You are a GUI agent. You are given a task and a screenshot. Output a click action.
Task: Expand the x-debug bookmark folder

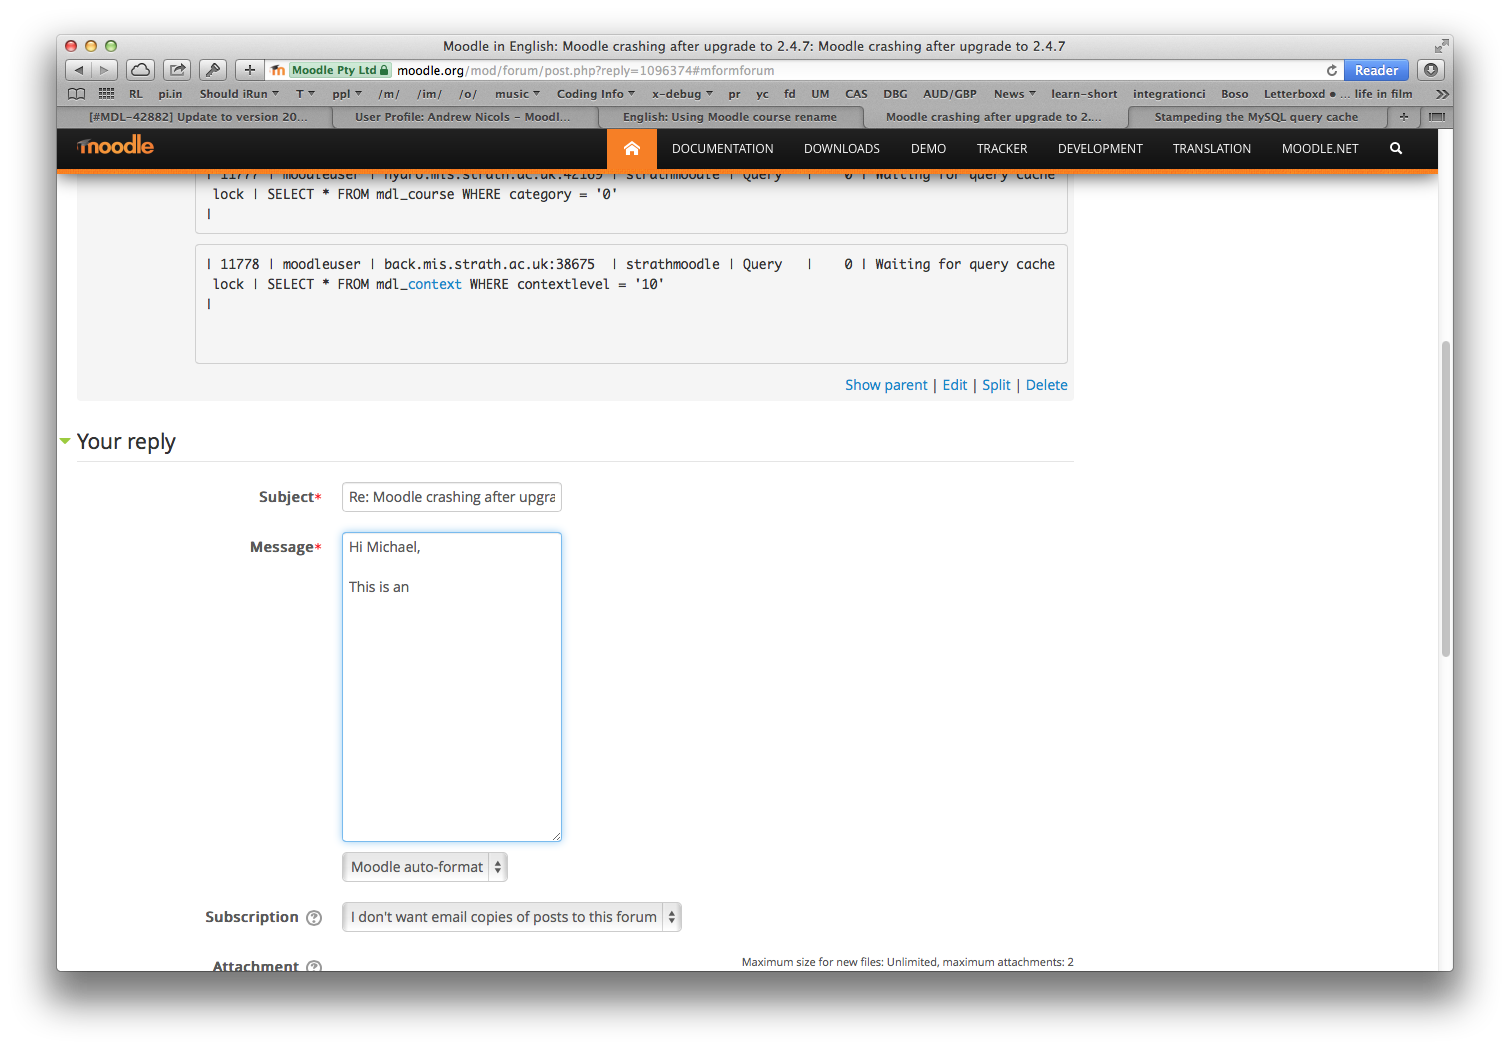(x=683, y=94)
